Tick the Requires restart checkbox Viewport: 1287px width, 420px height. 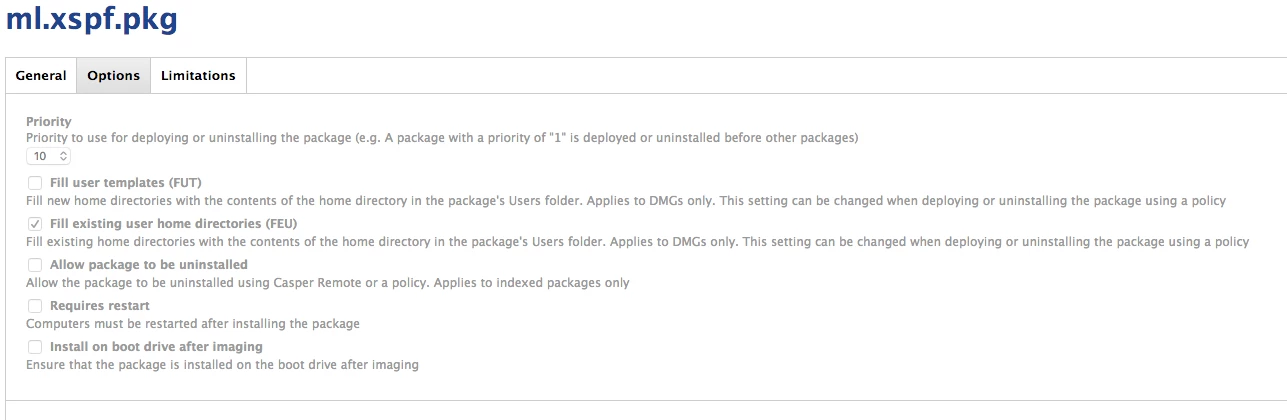point(35,306)
